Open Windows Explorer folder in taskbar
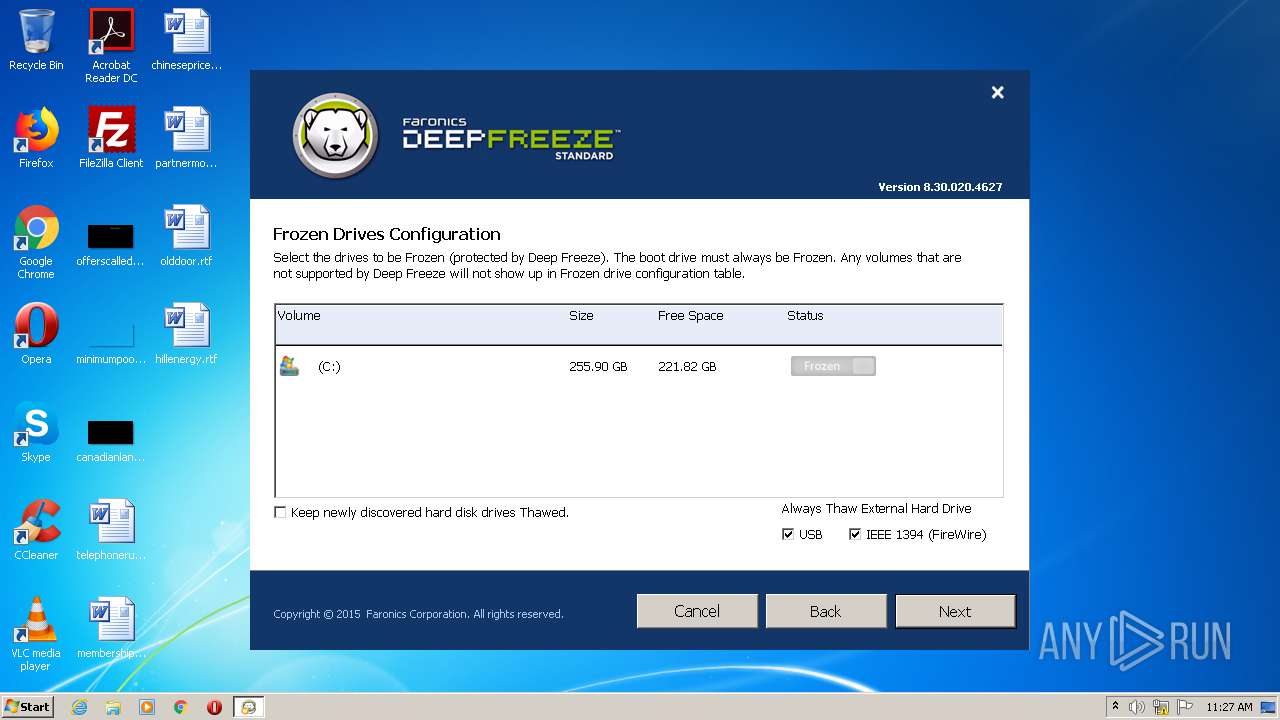Viewport: 1280px width, 720px height. (x=113, y=707)
